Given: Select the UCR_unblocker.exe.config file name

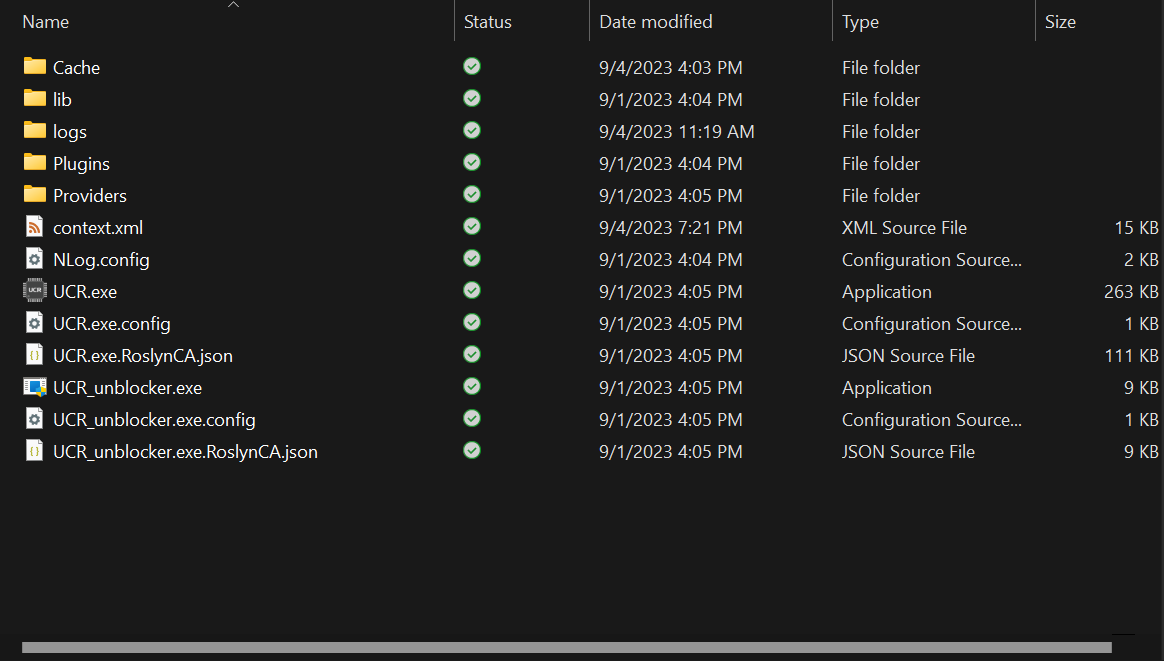Looking at the screenshot, I should click(x=154, y=420).
